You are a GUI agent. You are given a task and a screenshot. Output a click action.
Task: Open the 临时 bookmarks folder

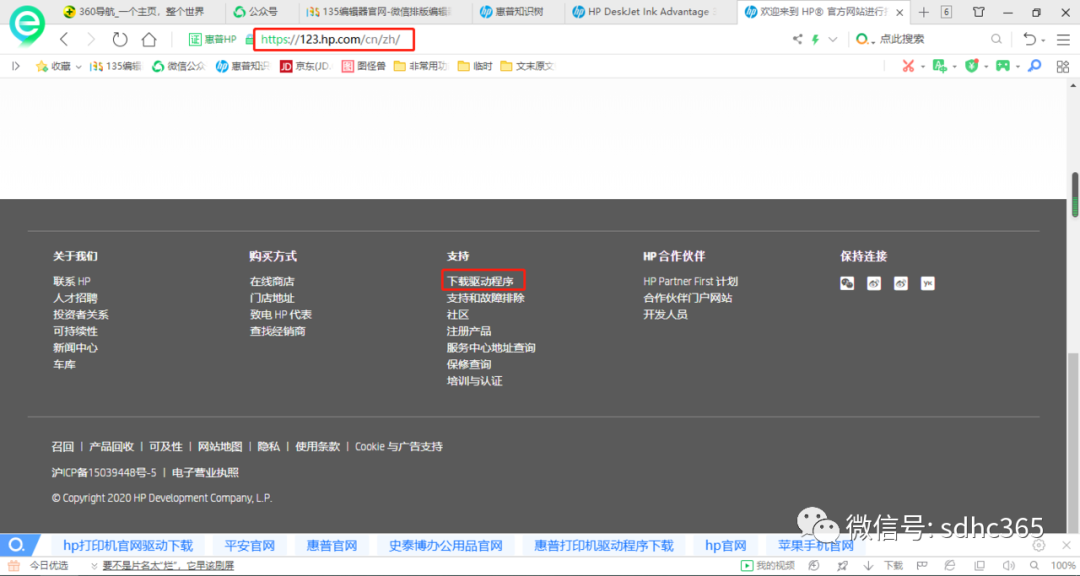(475, 66)
